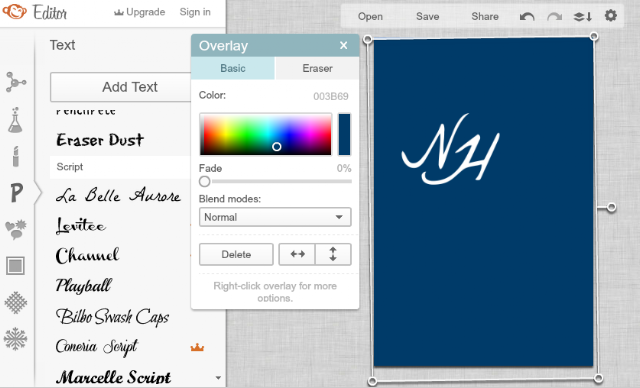Open the Open menu
The image size is (640, 388).
[370, 16]
